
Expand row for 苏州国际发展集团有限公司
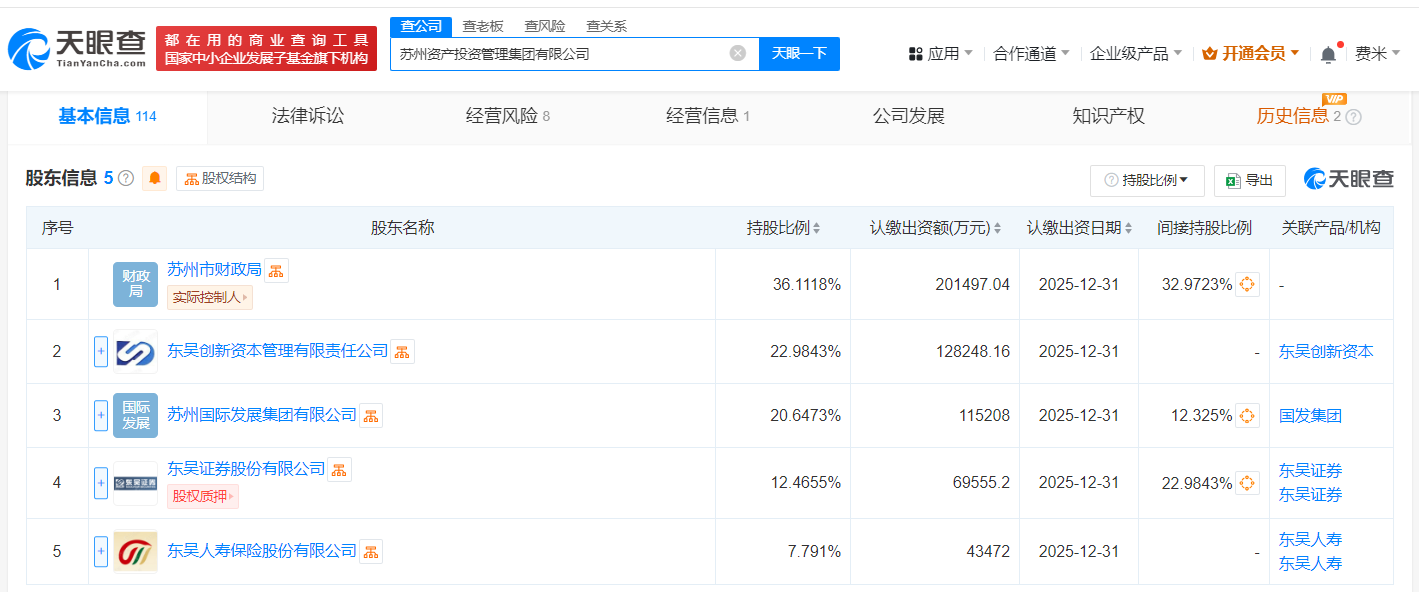(101, 416)
